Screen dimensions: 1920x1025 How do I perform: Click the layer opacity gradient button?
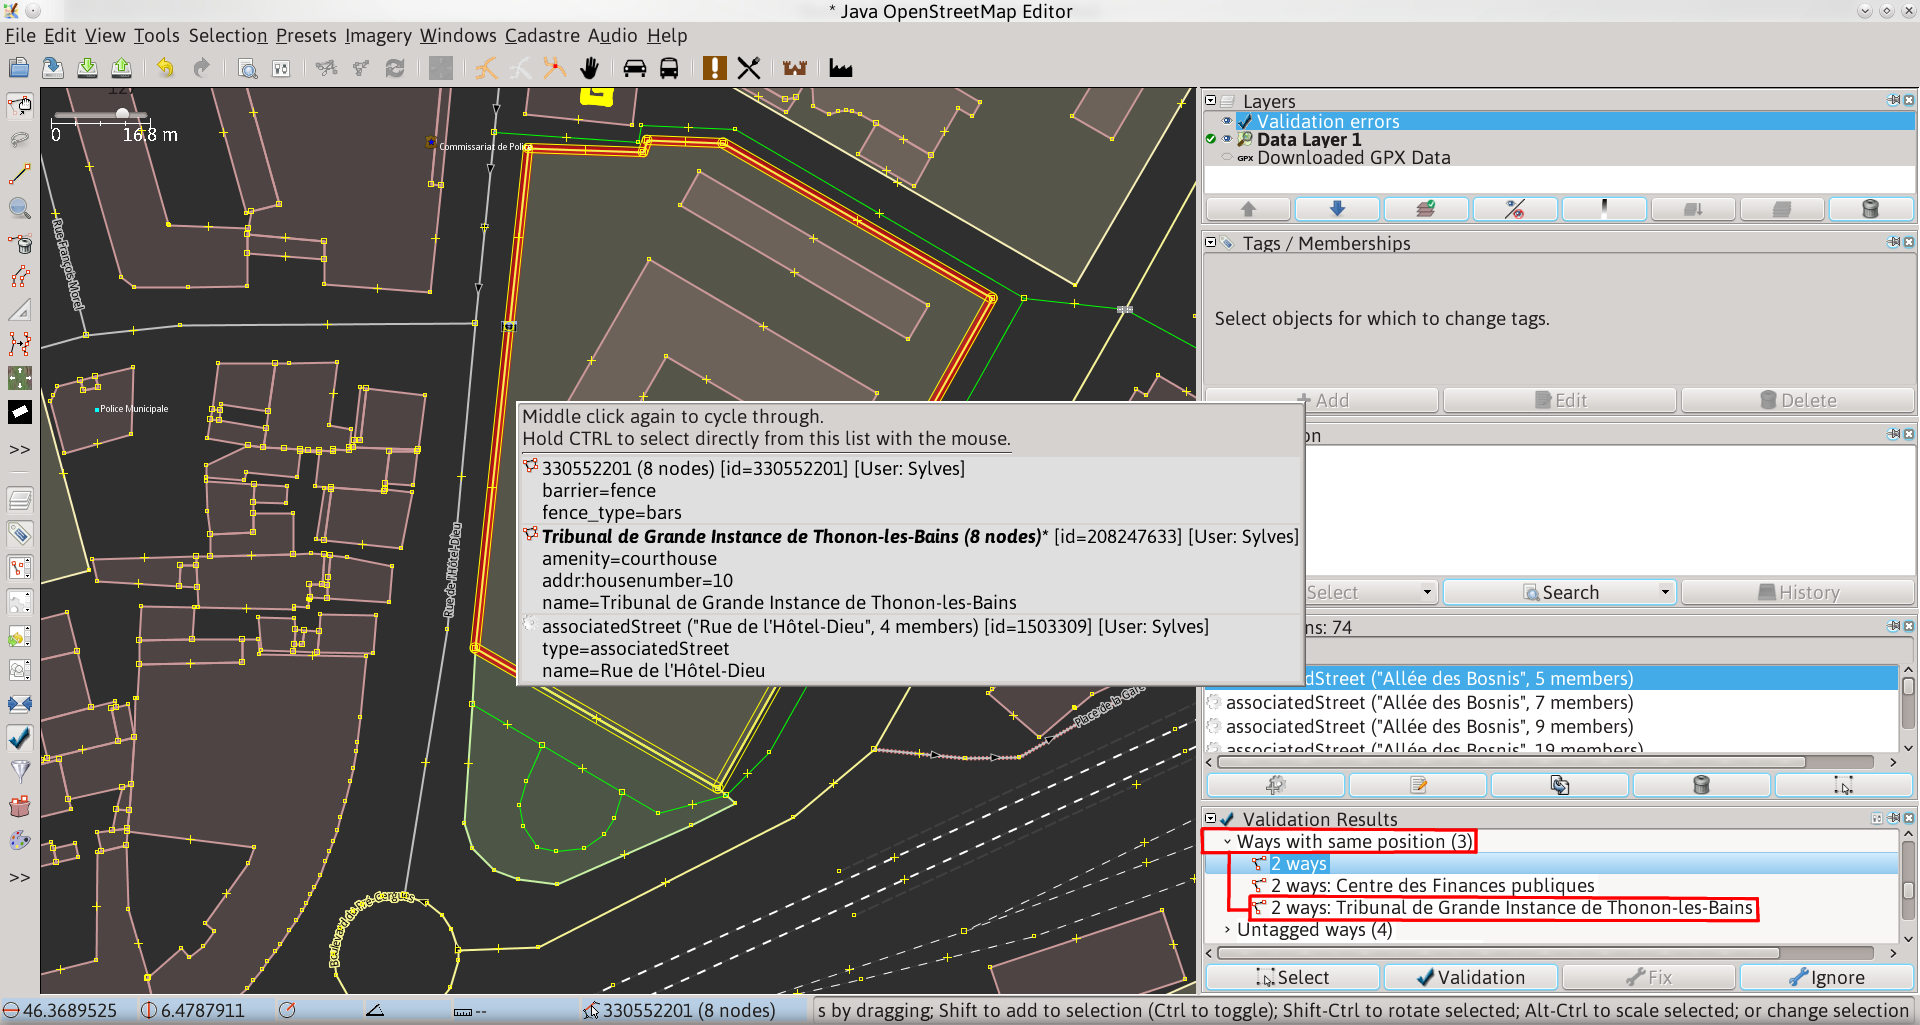1604,209
